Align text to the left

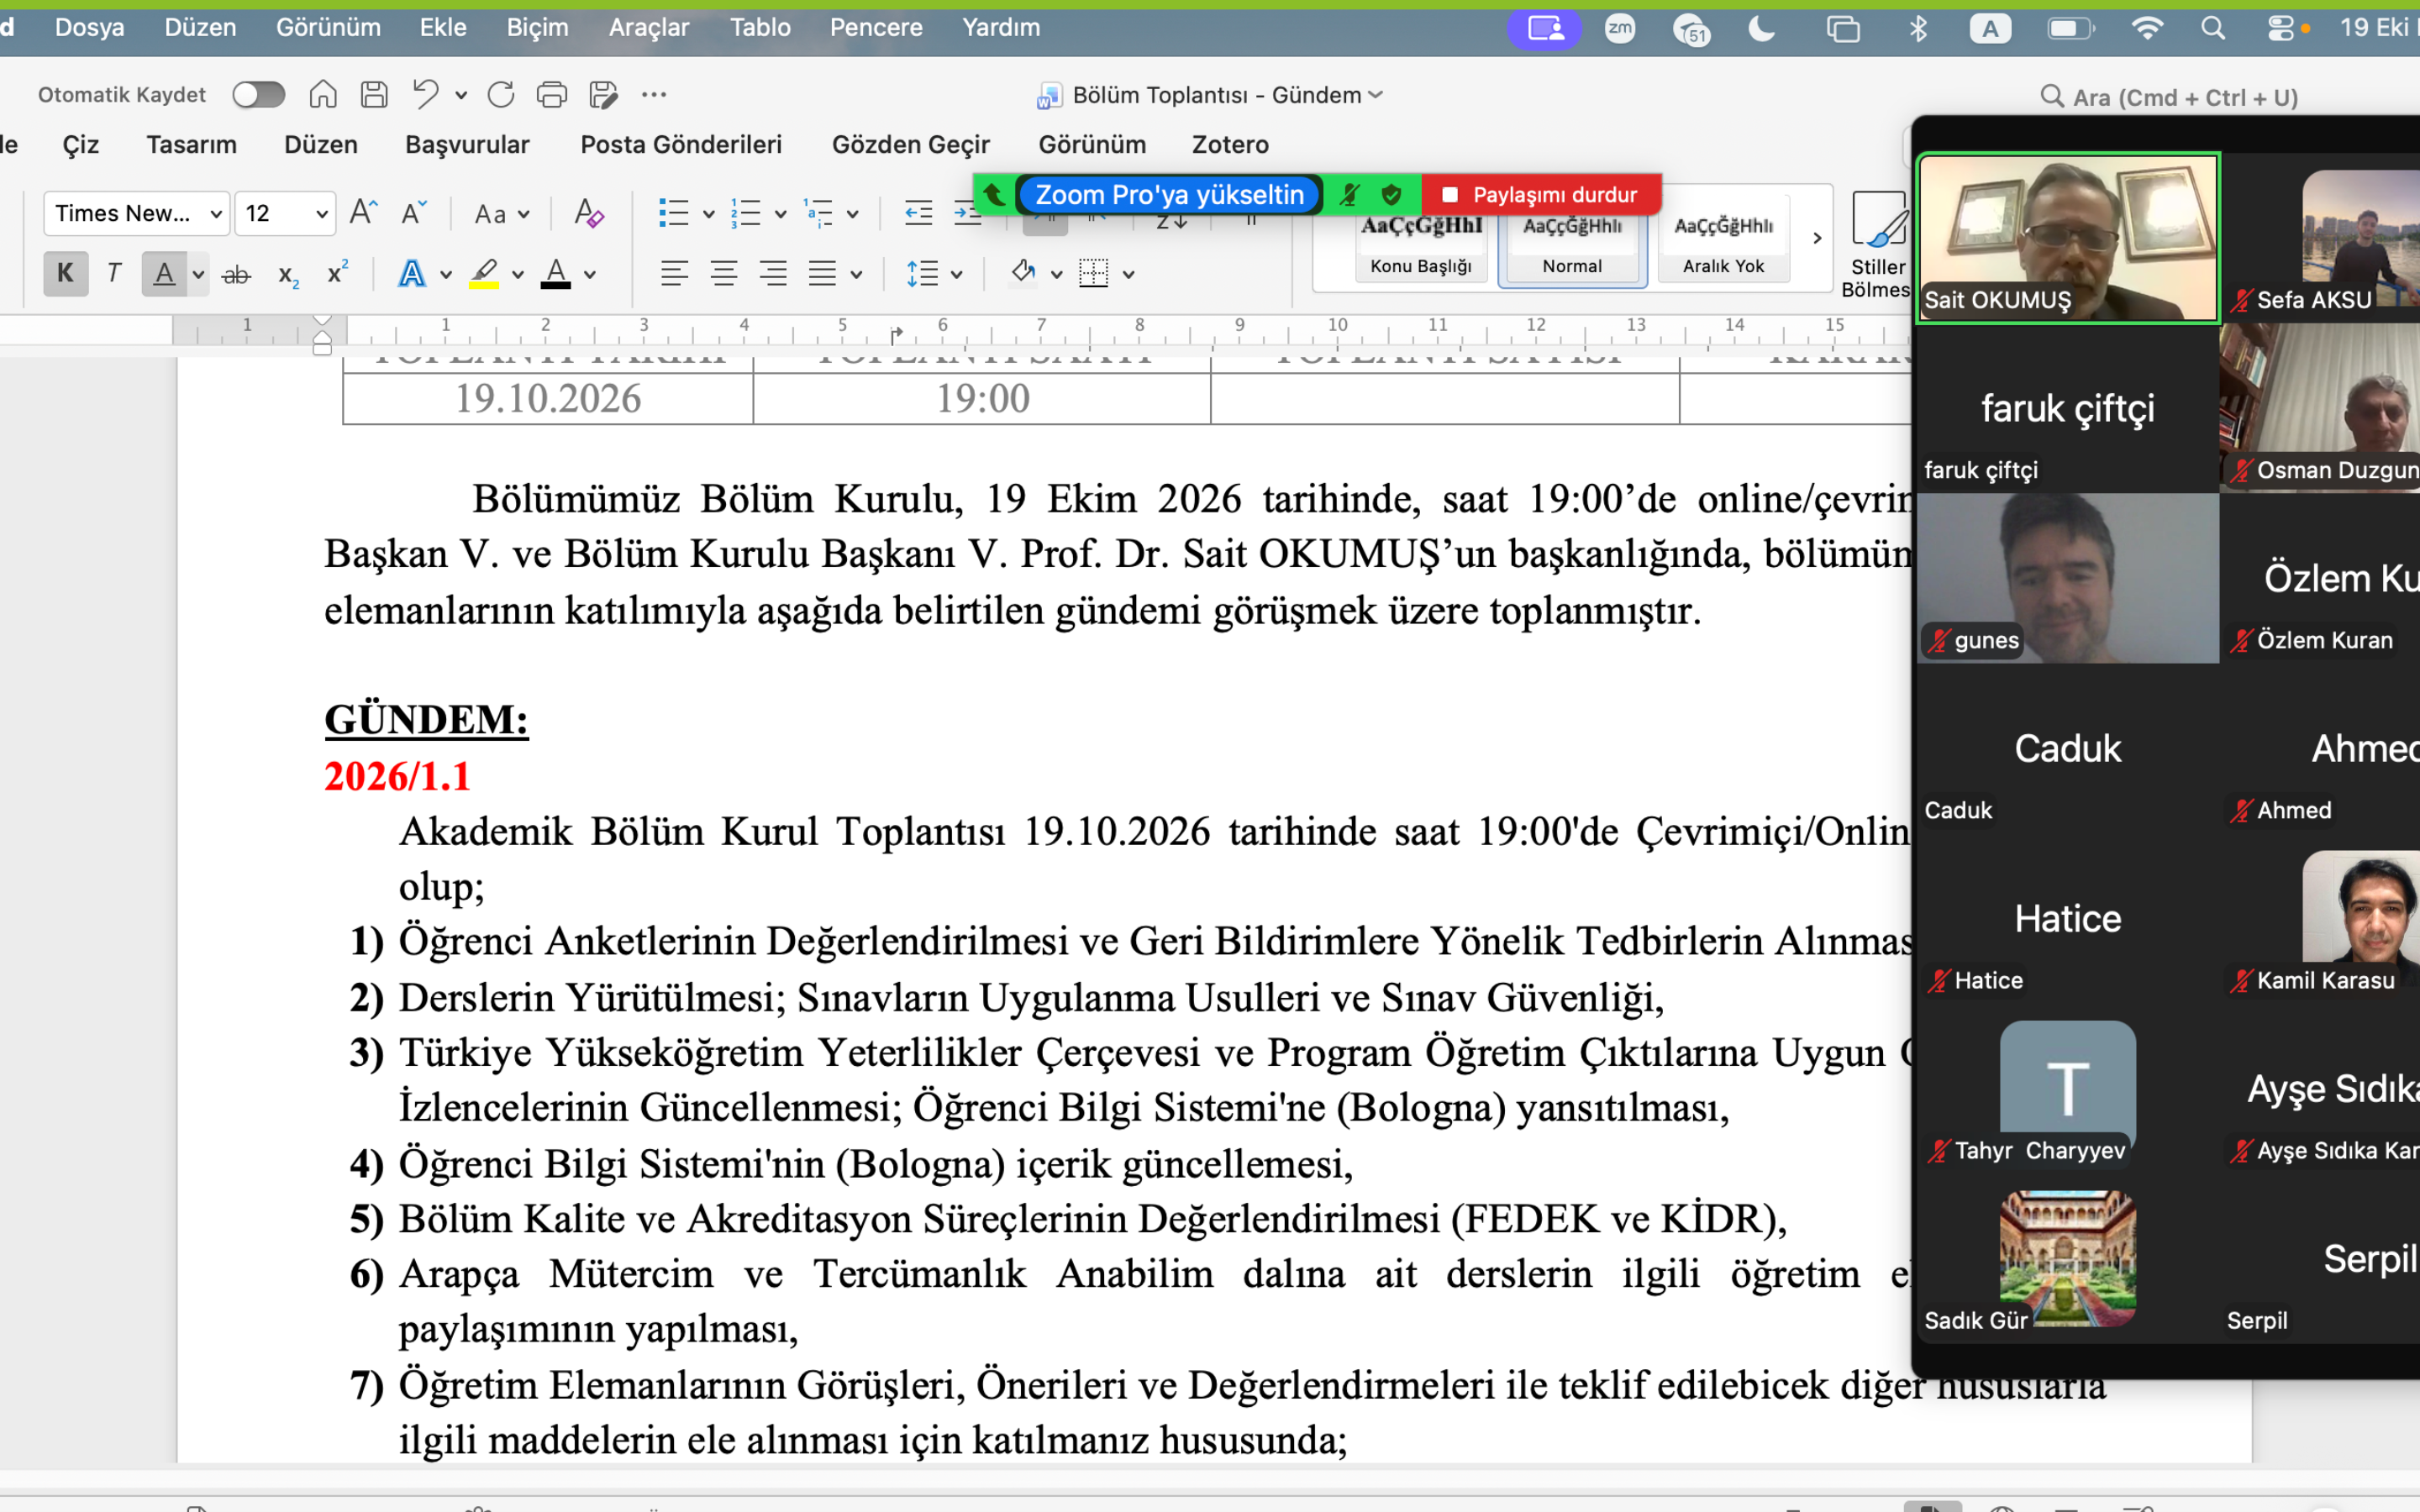[675, 273]
